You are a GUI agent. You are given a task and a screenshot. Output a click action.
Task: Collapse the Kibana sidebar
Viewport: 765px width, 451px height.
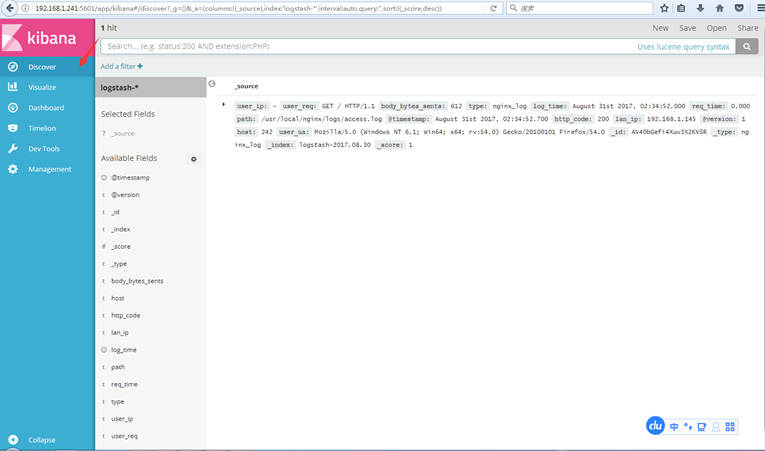point(47,440)
